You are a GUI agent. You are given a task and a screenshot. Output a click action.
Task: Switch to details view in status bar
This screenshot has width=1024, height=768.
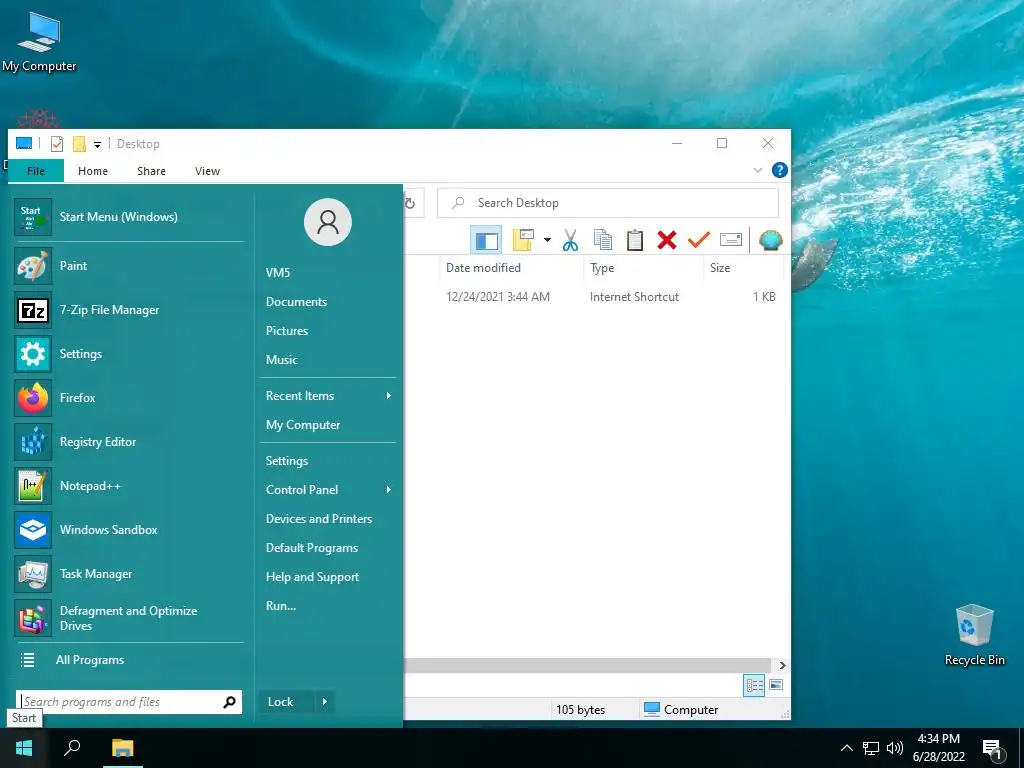coord(754,685)
